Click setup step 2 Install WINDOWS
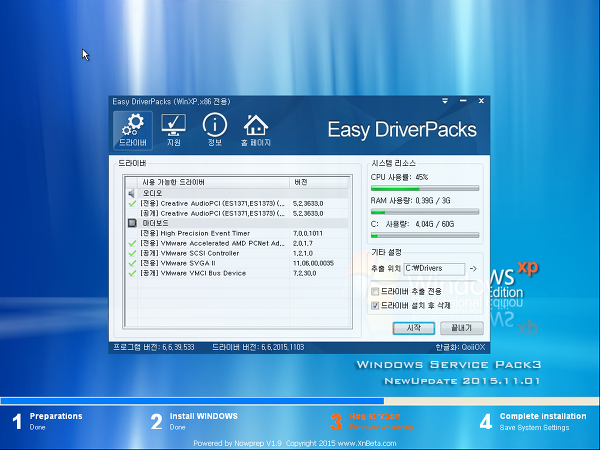The width and height of the screenshot is (600, 450). click(194, 421)
